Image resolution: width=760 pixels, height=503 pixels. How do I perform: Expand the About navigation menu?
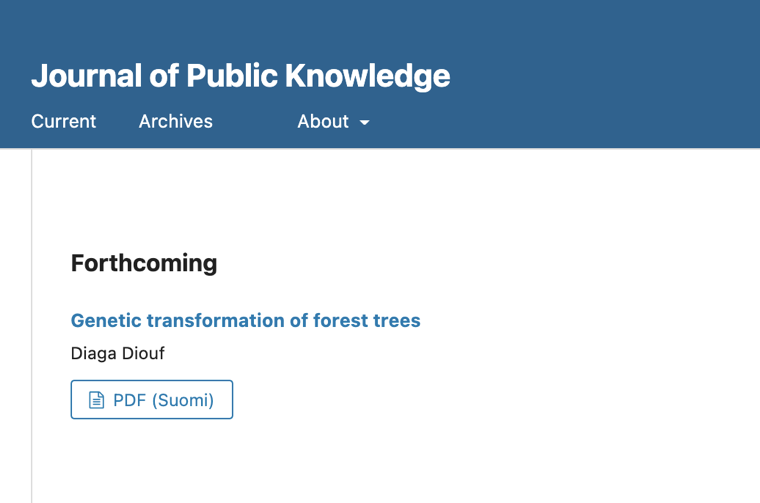point(333,122)
